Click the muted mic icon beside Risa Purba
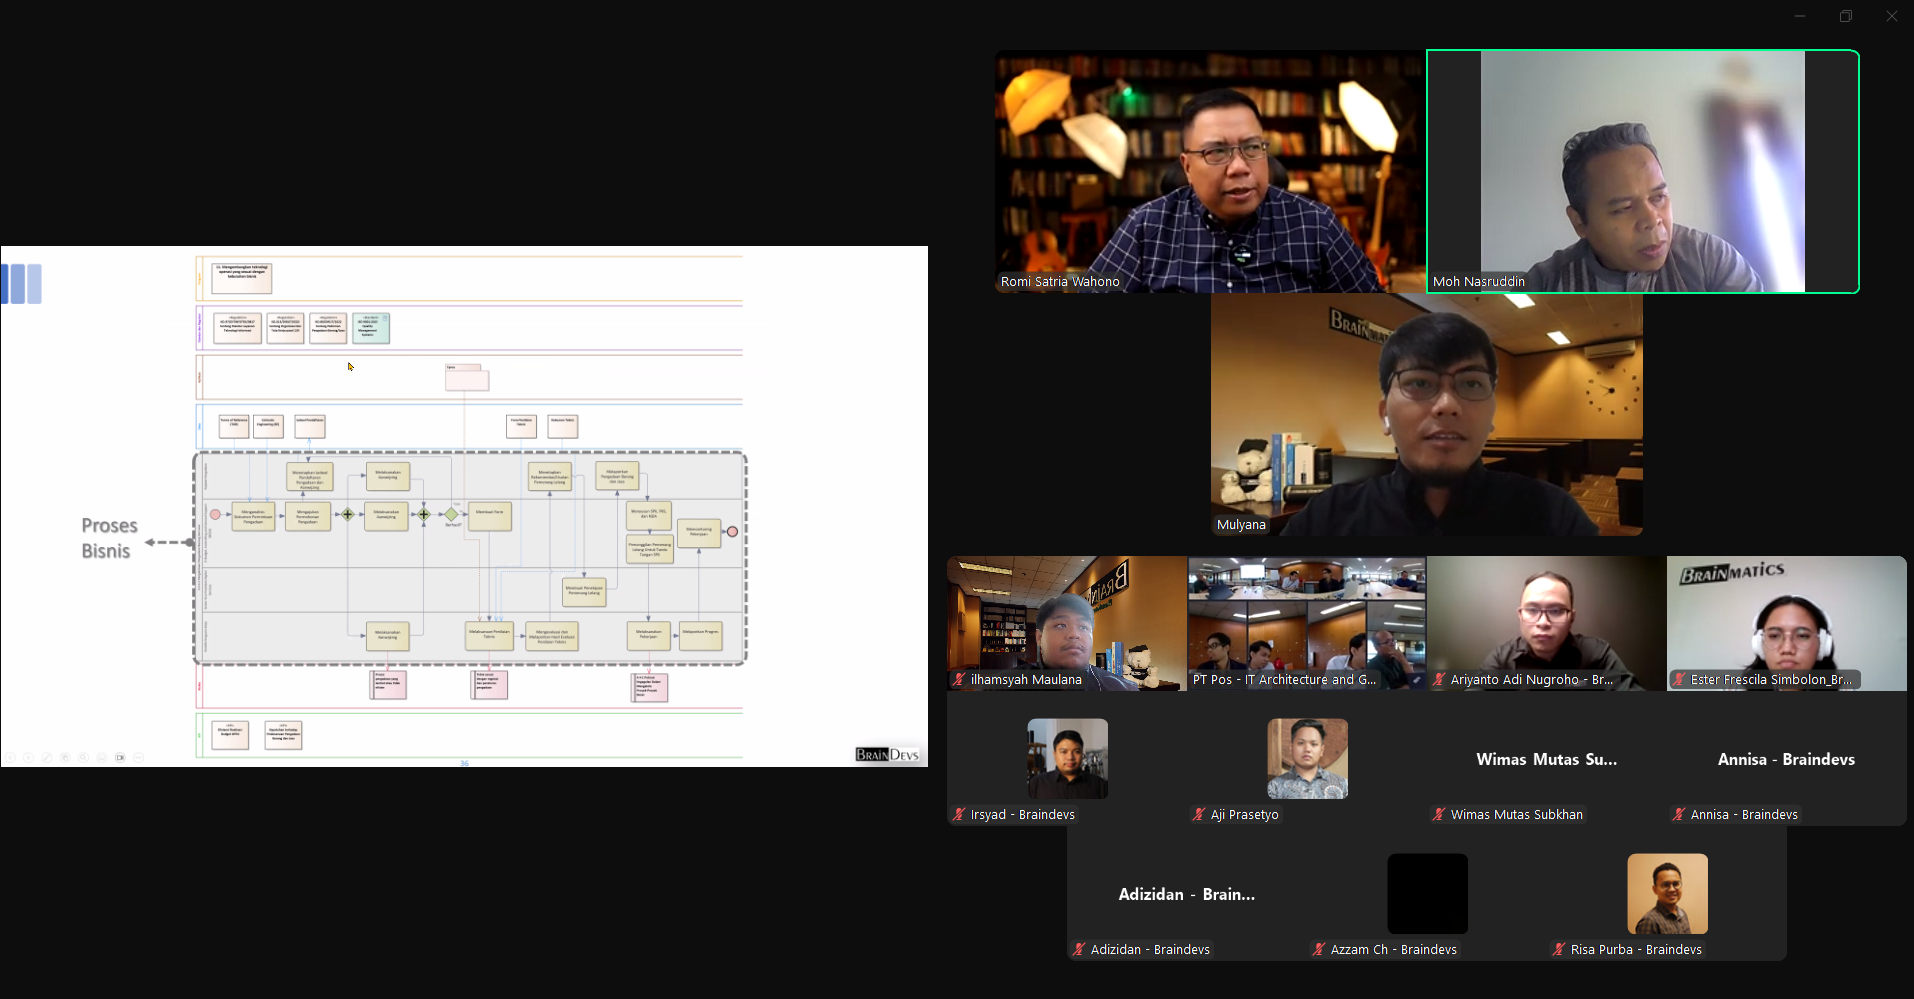The width and height of the screenshot is (1914, 999). point(1559,950)
